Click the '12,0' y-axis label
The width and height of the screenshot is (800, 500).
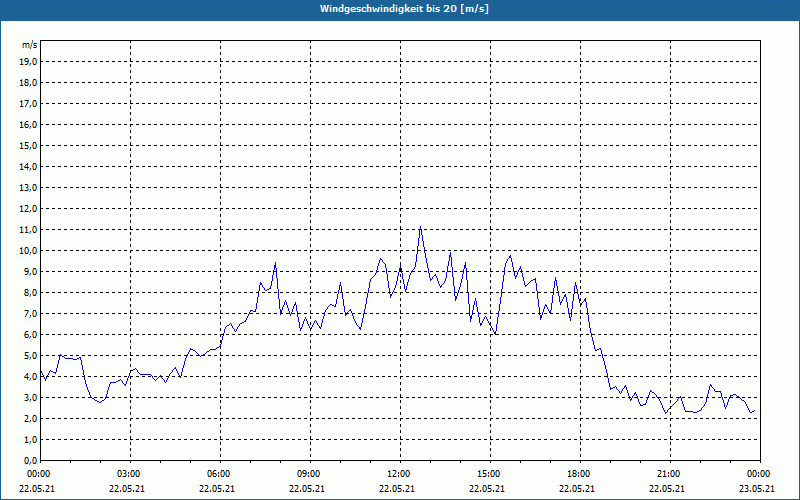click(x=29, y=209)
